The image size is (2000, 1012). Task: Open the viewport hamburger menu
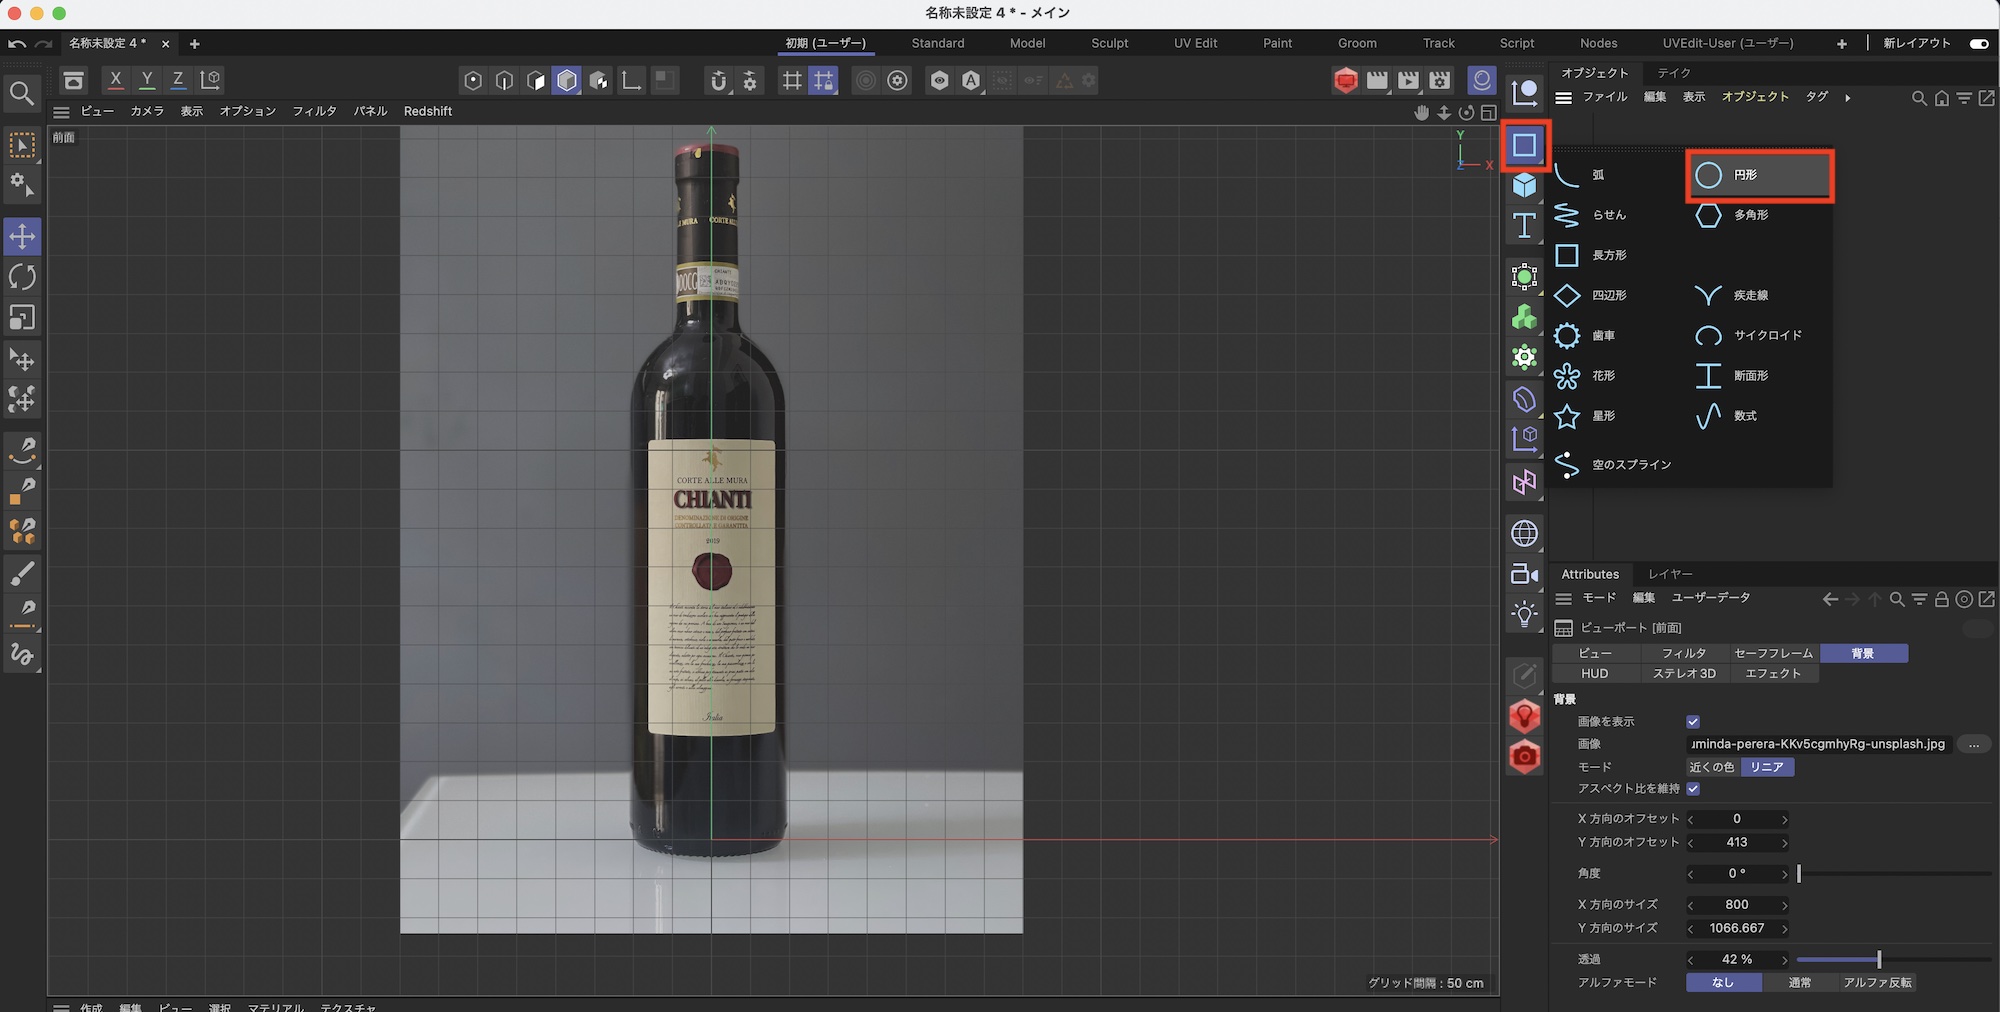[x=61, y=112]
